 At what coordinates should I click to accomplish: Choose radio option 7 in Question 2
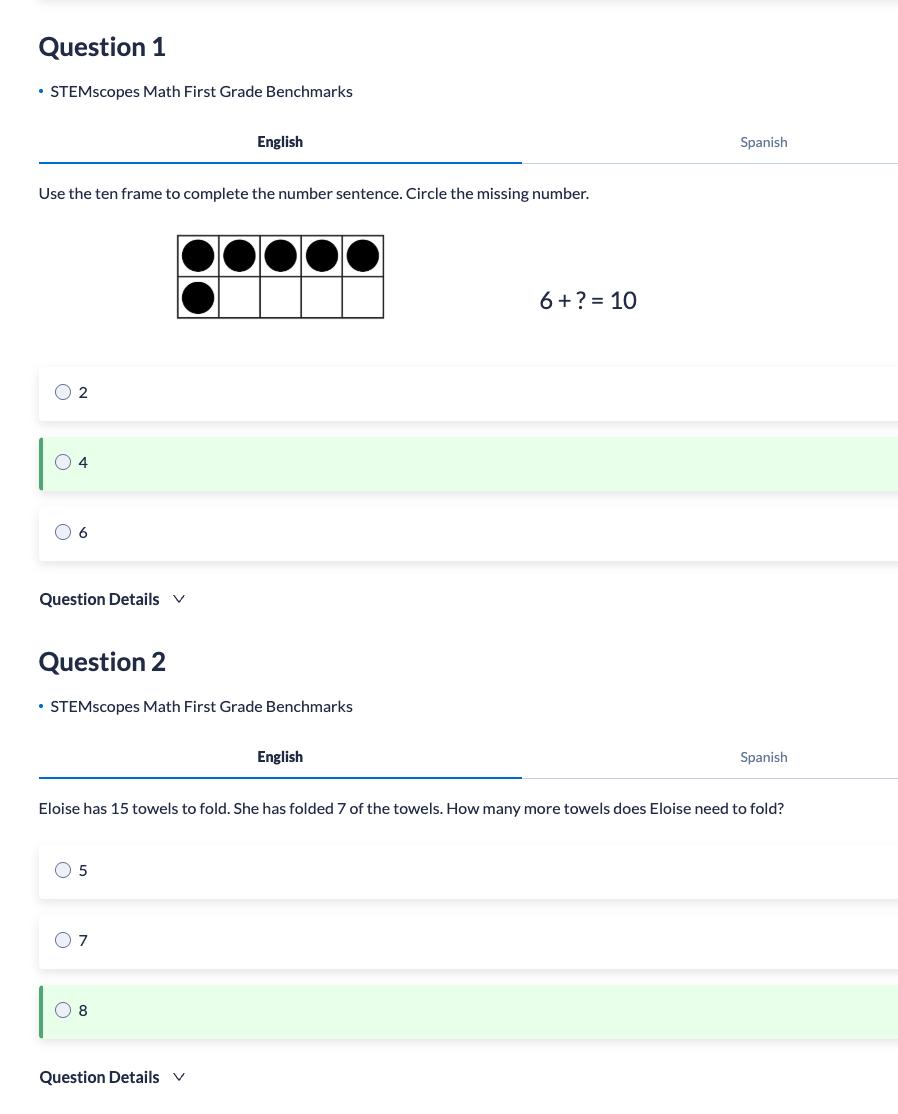63,940
